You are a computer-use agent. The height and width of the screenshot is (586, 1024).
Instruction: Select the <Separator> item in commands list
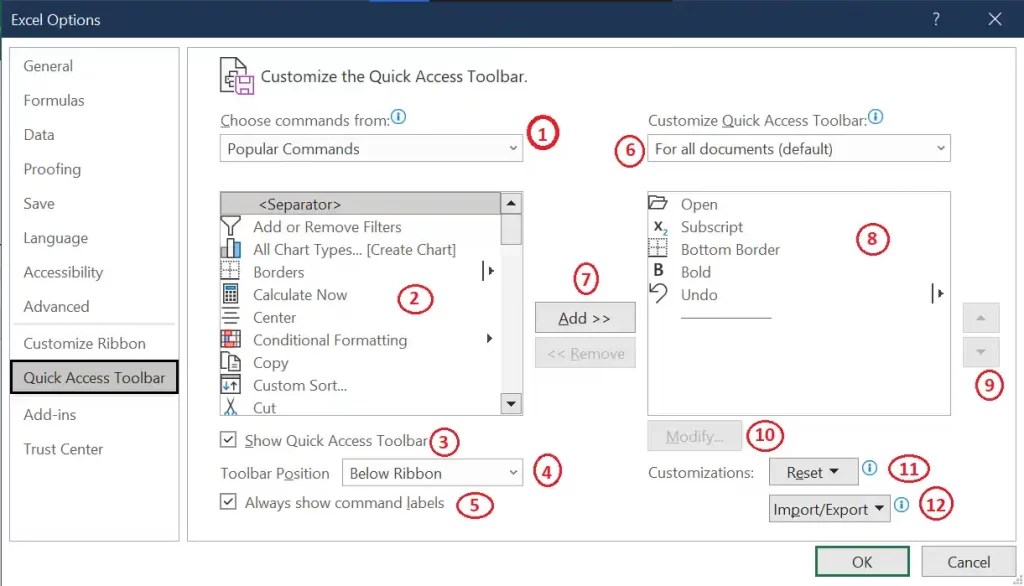tap(360, 204)
